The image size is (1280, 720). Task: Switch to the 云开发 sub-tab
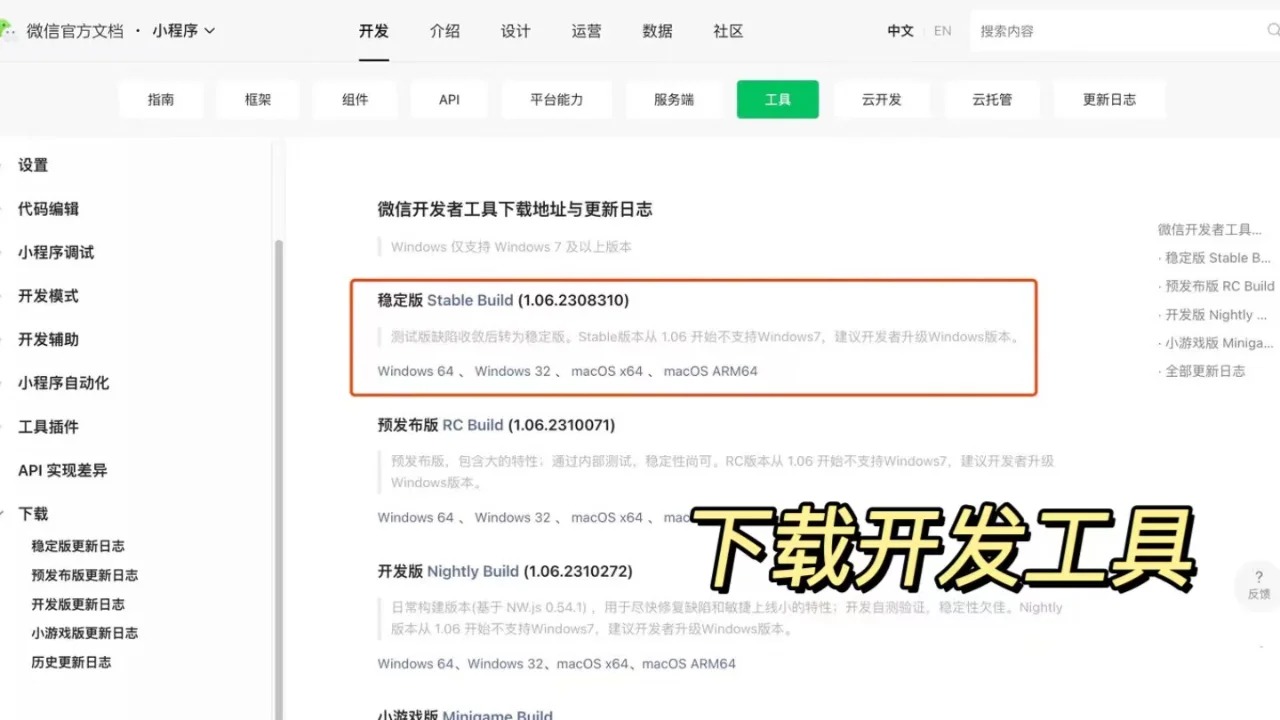pyautogui.click(x=882, y=99)
